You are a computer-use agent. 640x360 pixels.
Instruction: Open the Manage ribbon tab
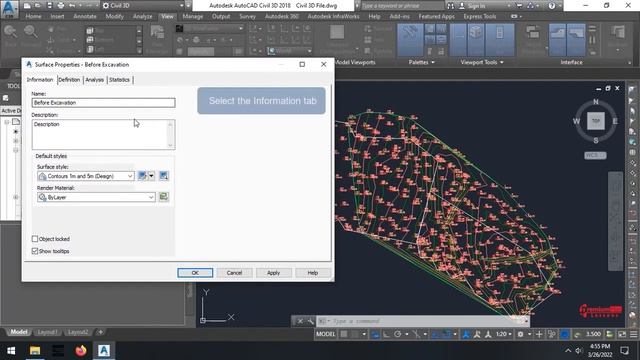[x=193, y=16]
